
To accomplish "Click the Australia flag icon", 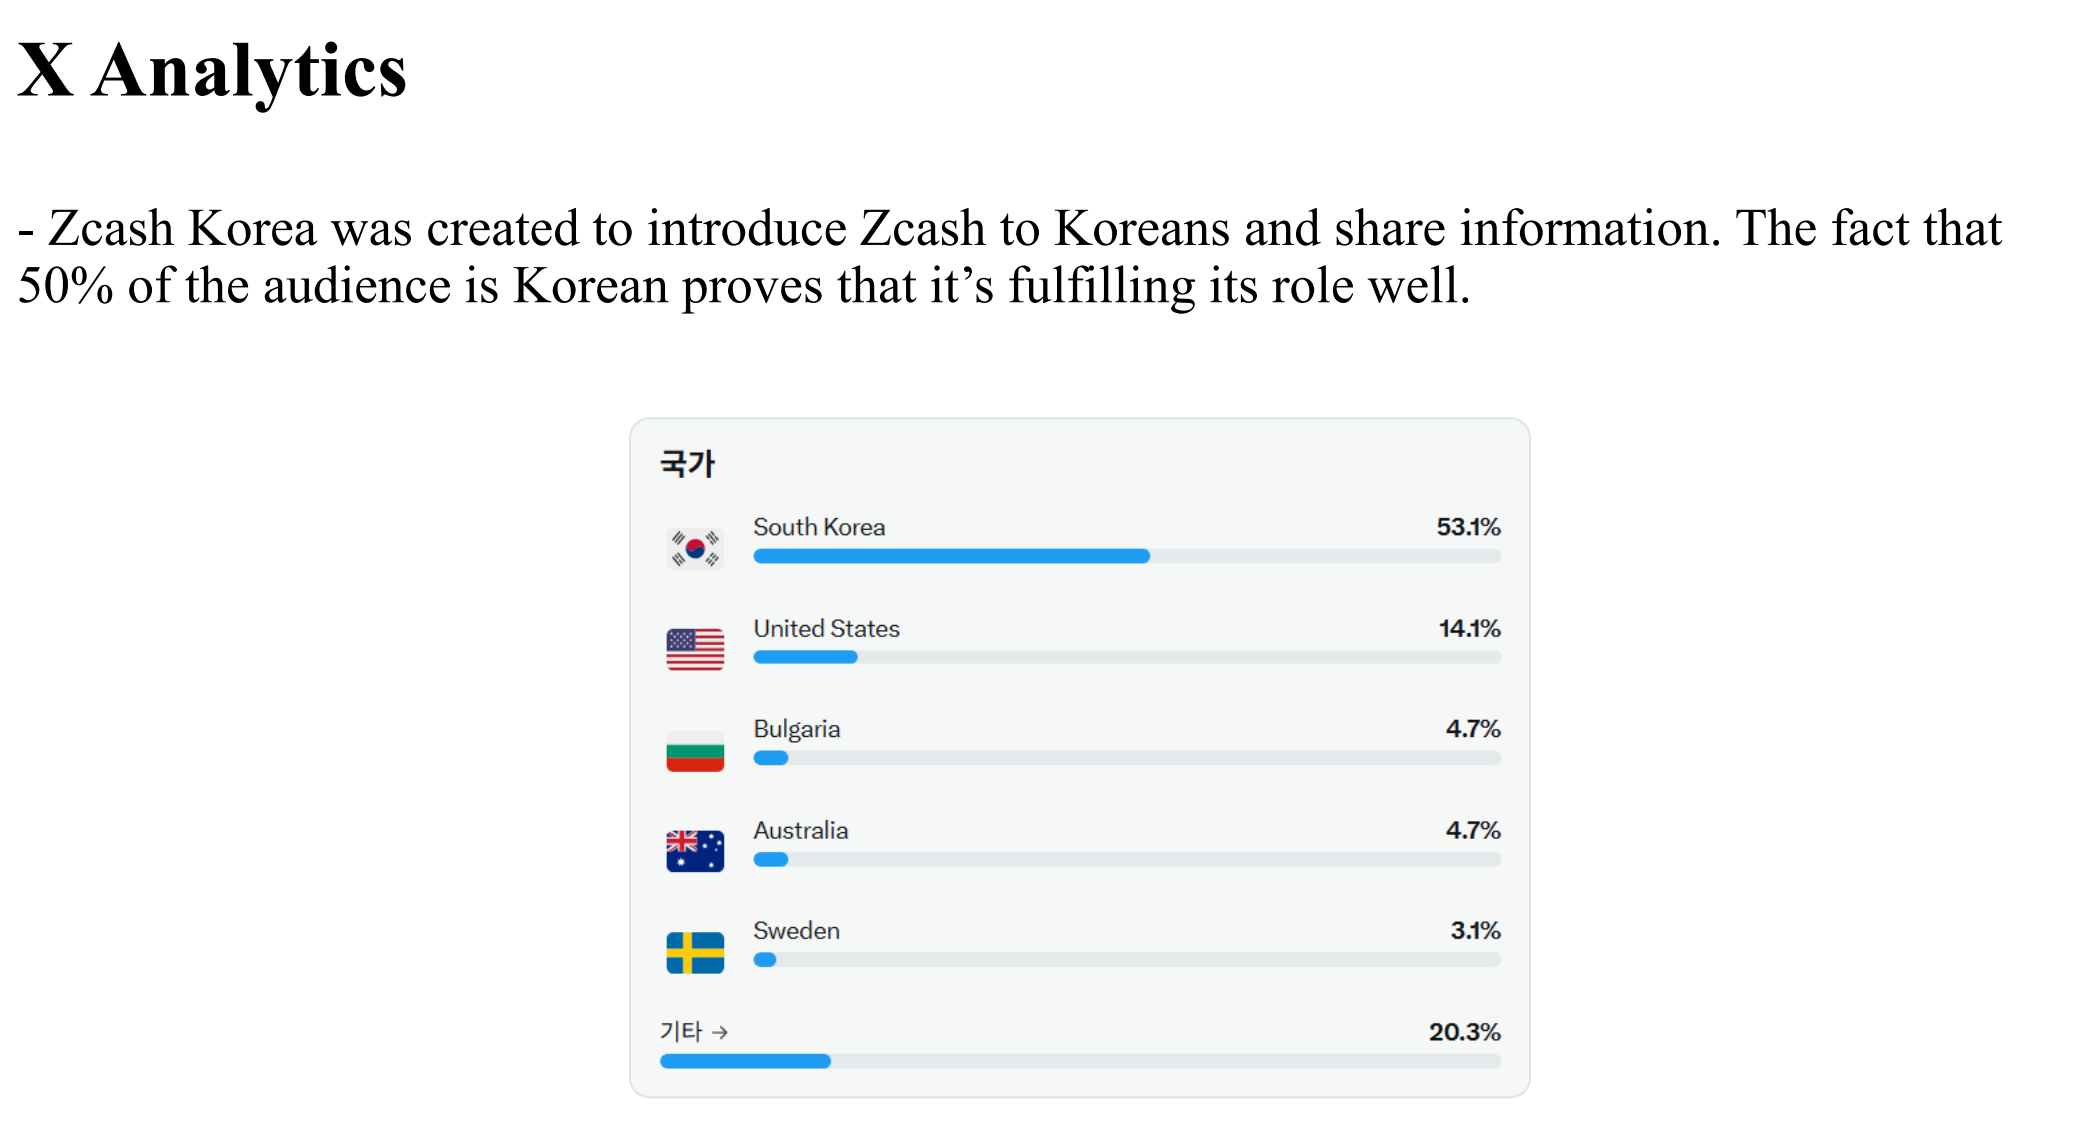I will [x=695, y=851].
